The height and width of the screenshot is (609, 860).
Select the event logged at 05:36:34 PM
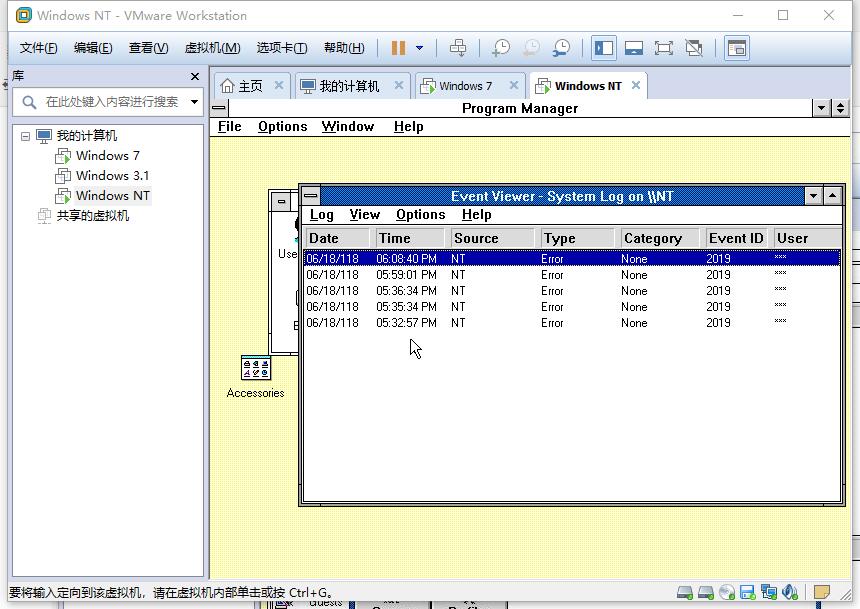point(572,291)
